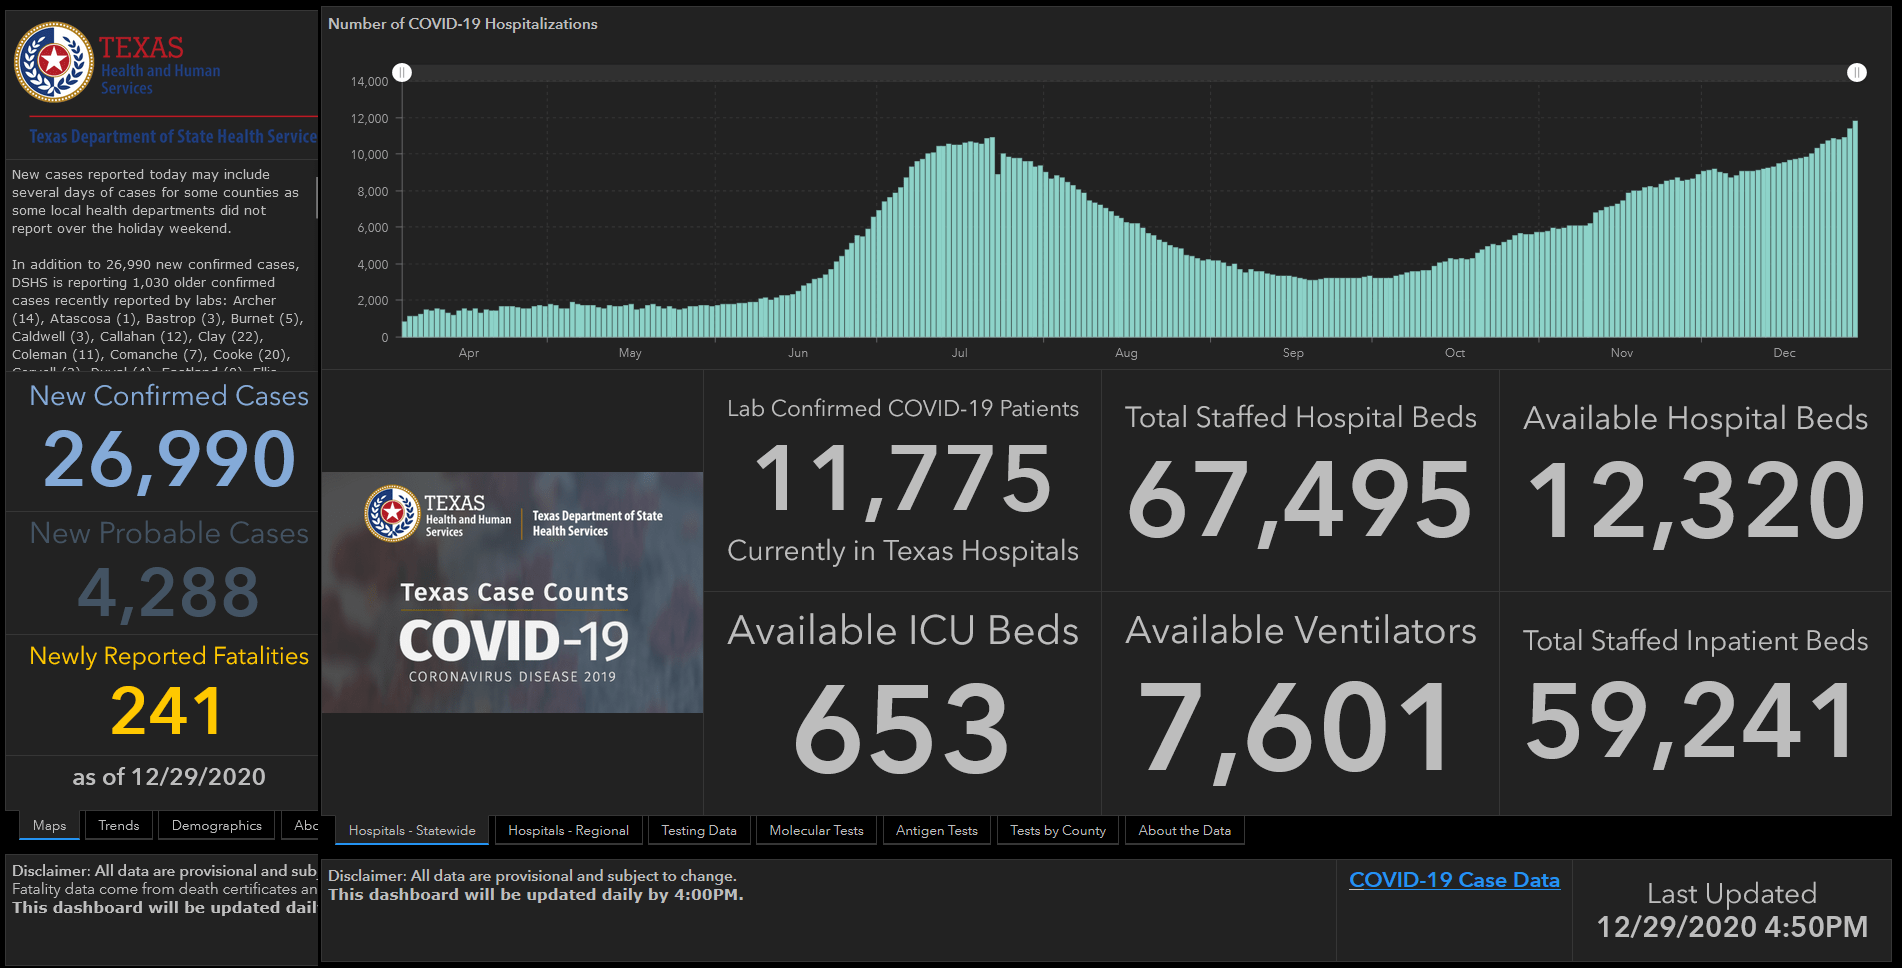The height and width of the screenshot is (968, 1904).
Task: Click the Jul label on the chart axis
Action: click(959, 353)
